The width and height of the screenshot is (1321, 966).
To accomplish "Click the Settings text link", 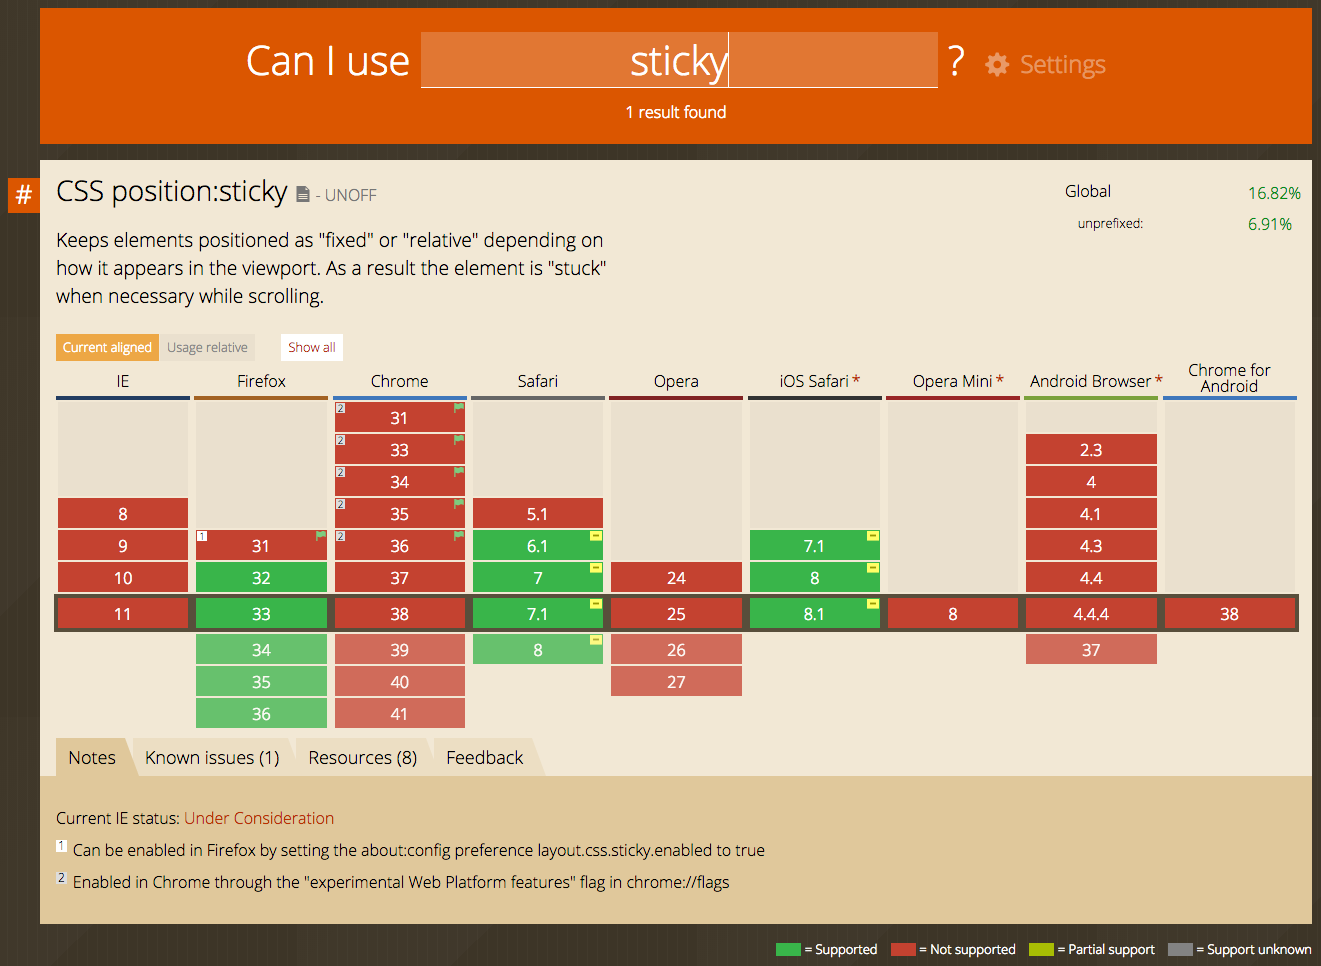I will 1063,65.
